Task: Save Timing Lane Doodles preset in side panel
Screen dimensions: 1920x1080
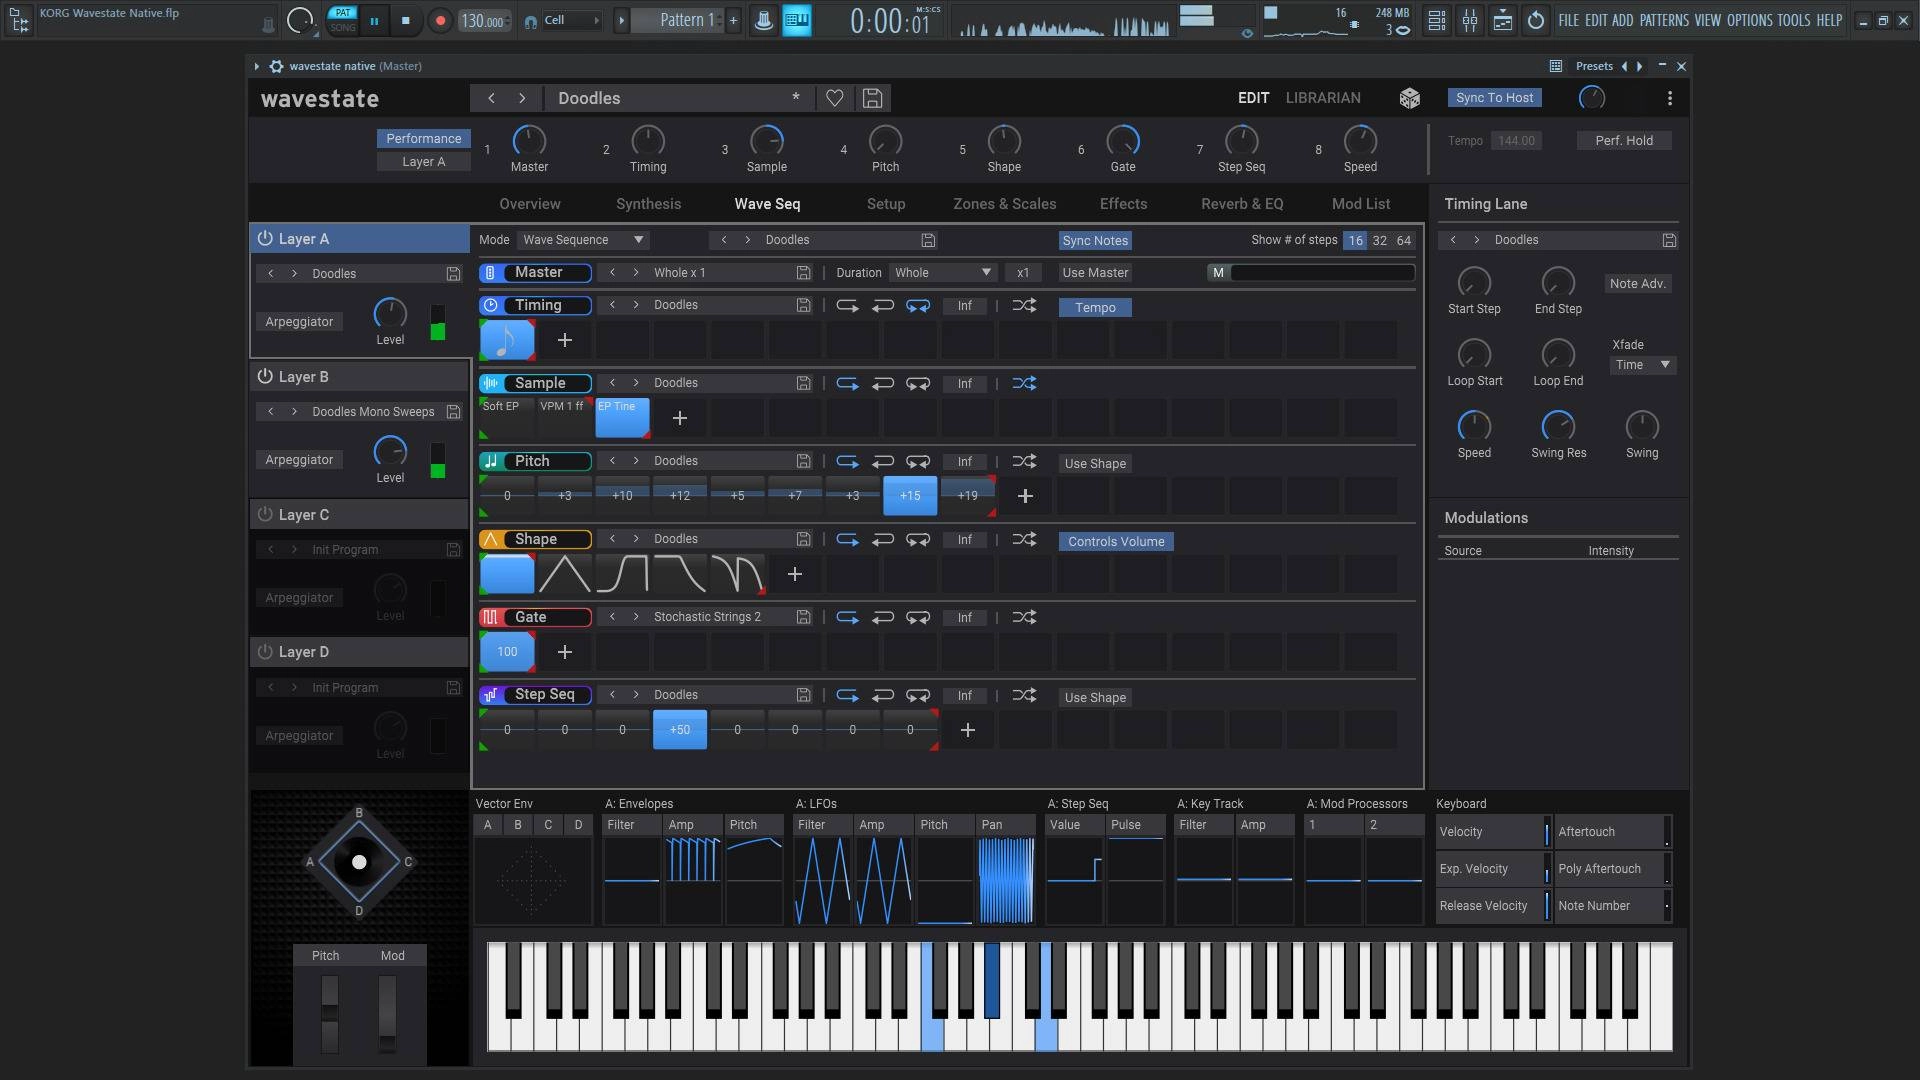Action: [1669, 240]
